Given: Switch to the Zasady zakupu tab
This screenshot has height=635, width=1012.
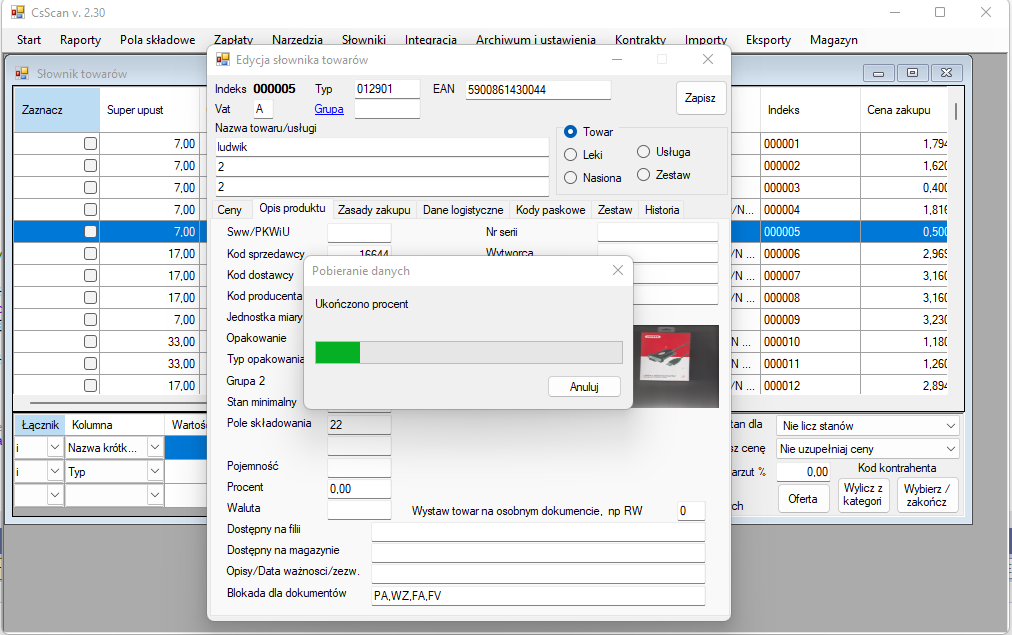Looking at the screenshot, I should 374,210.
